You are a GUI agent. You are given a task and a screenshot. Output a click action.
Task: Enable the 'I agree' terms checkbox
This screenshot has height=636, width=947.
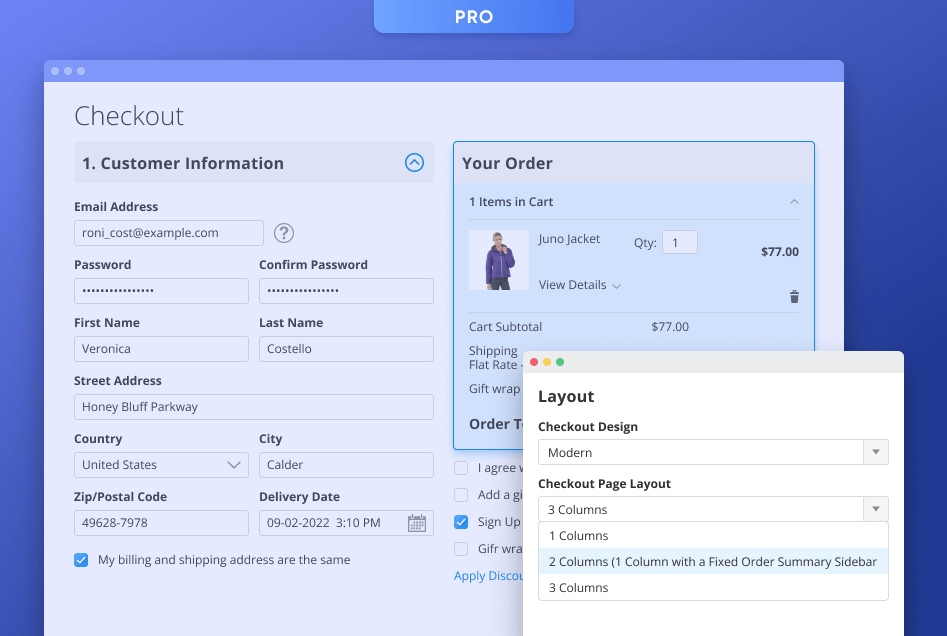461,467
